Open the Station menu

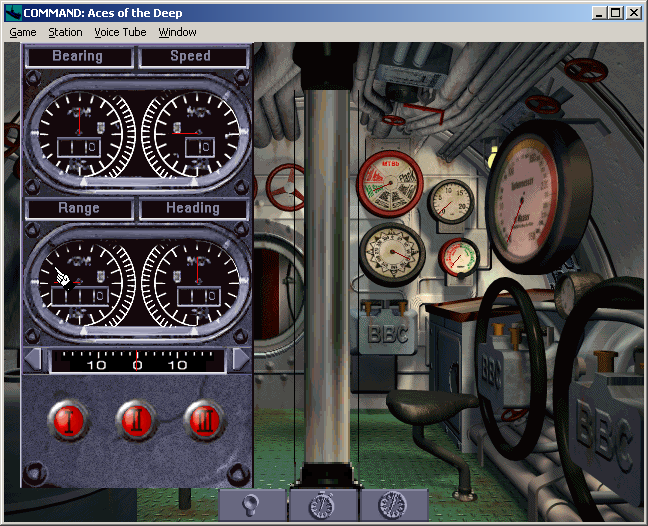pos(65,32)
